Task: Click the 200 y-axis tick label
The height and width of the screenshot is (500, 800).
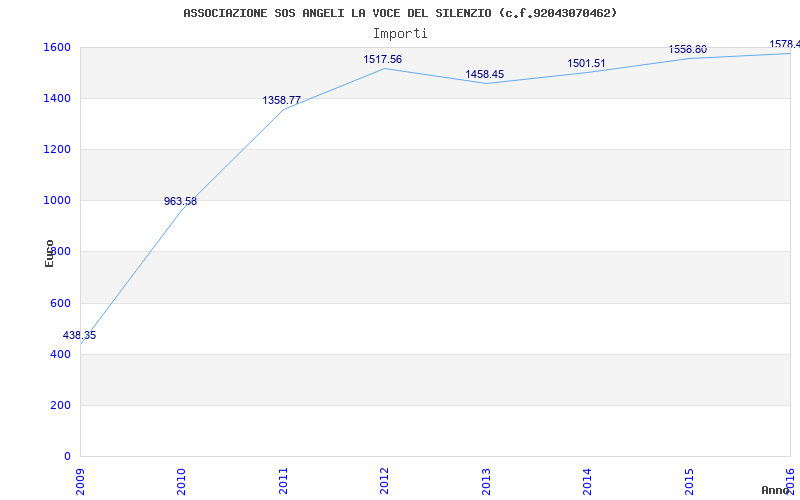Action: point(60,405)
